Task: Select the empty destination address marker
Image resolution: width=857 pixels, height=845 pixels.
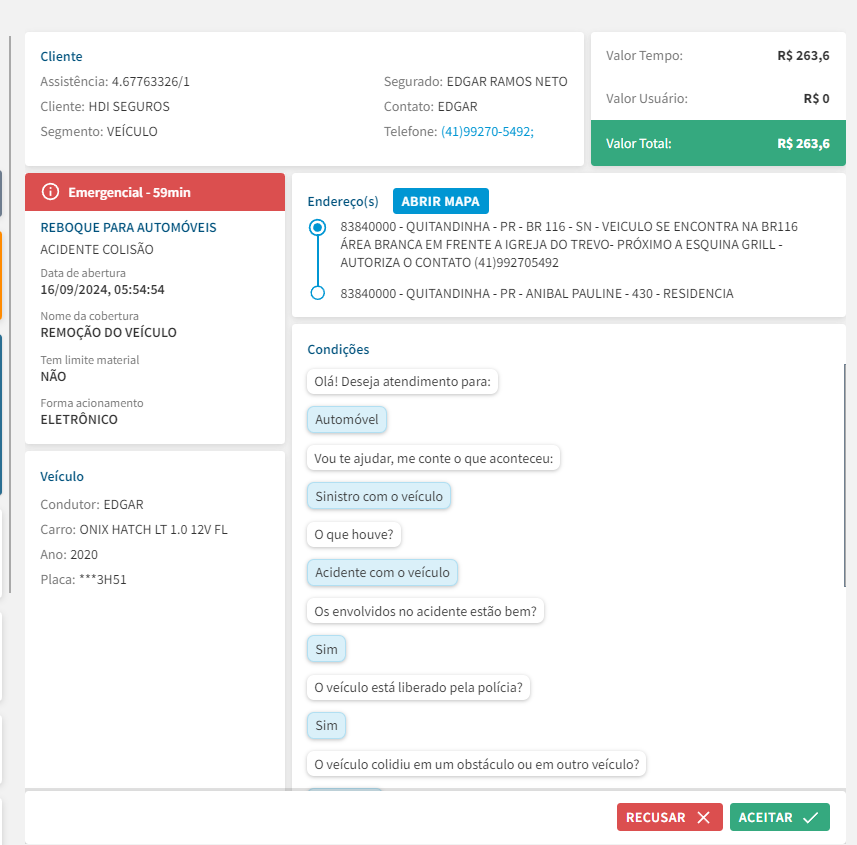Action: click(x=318, y=293)
